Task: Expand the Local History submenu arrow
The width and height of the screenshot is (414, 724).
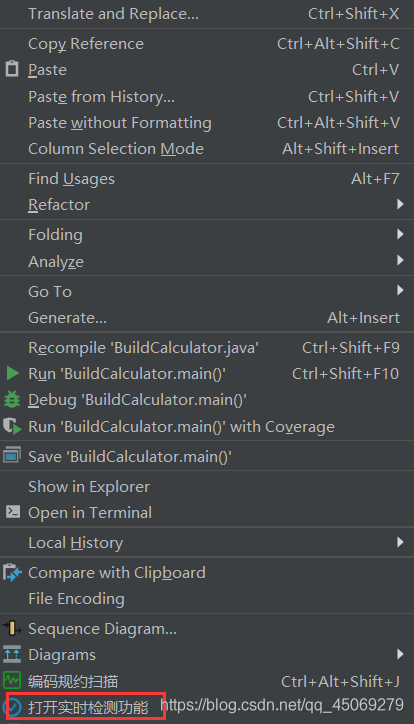Action: click(x=400, y=542)
